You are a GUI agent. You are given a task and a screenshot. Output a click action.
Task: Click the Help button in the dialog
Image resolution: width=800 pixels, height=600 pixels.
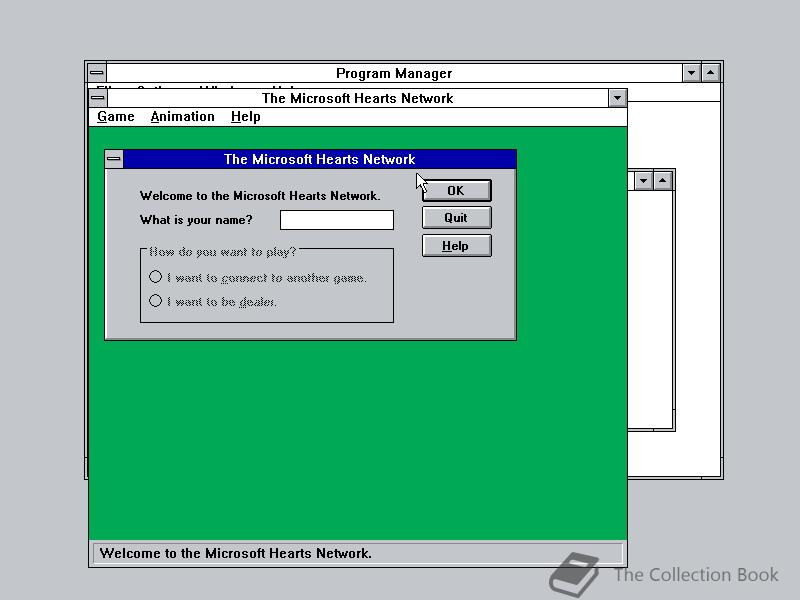pyautogui.click(x=457, y=246)
